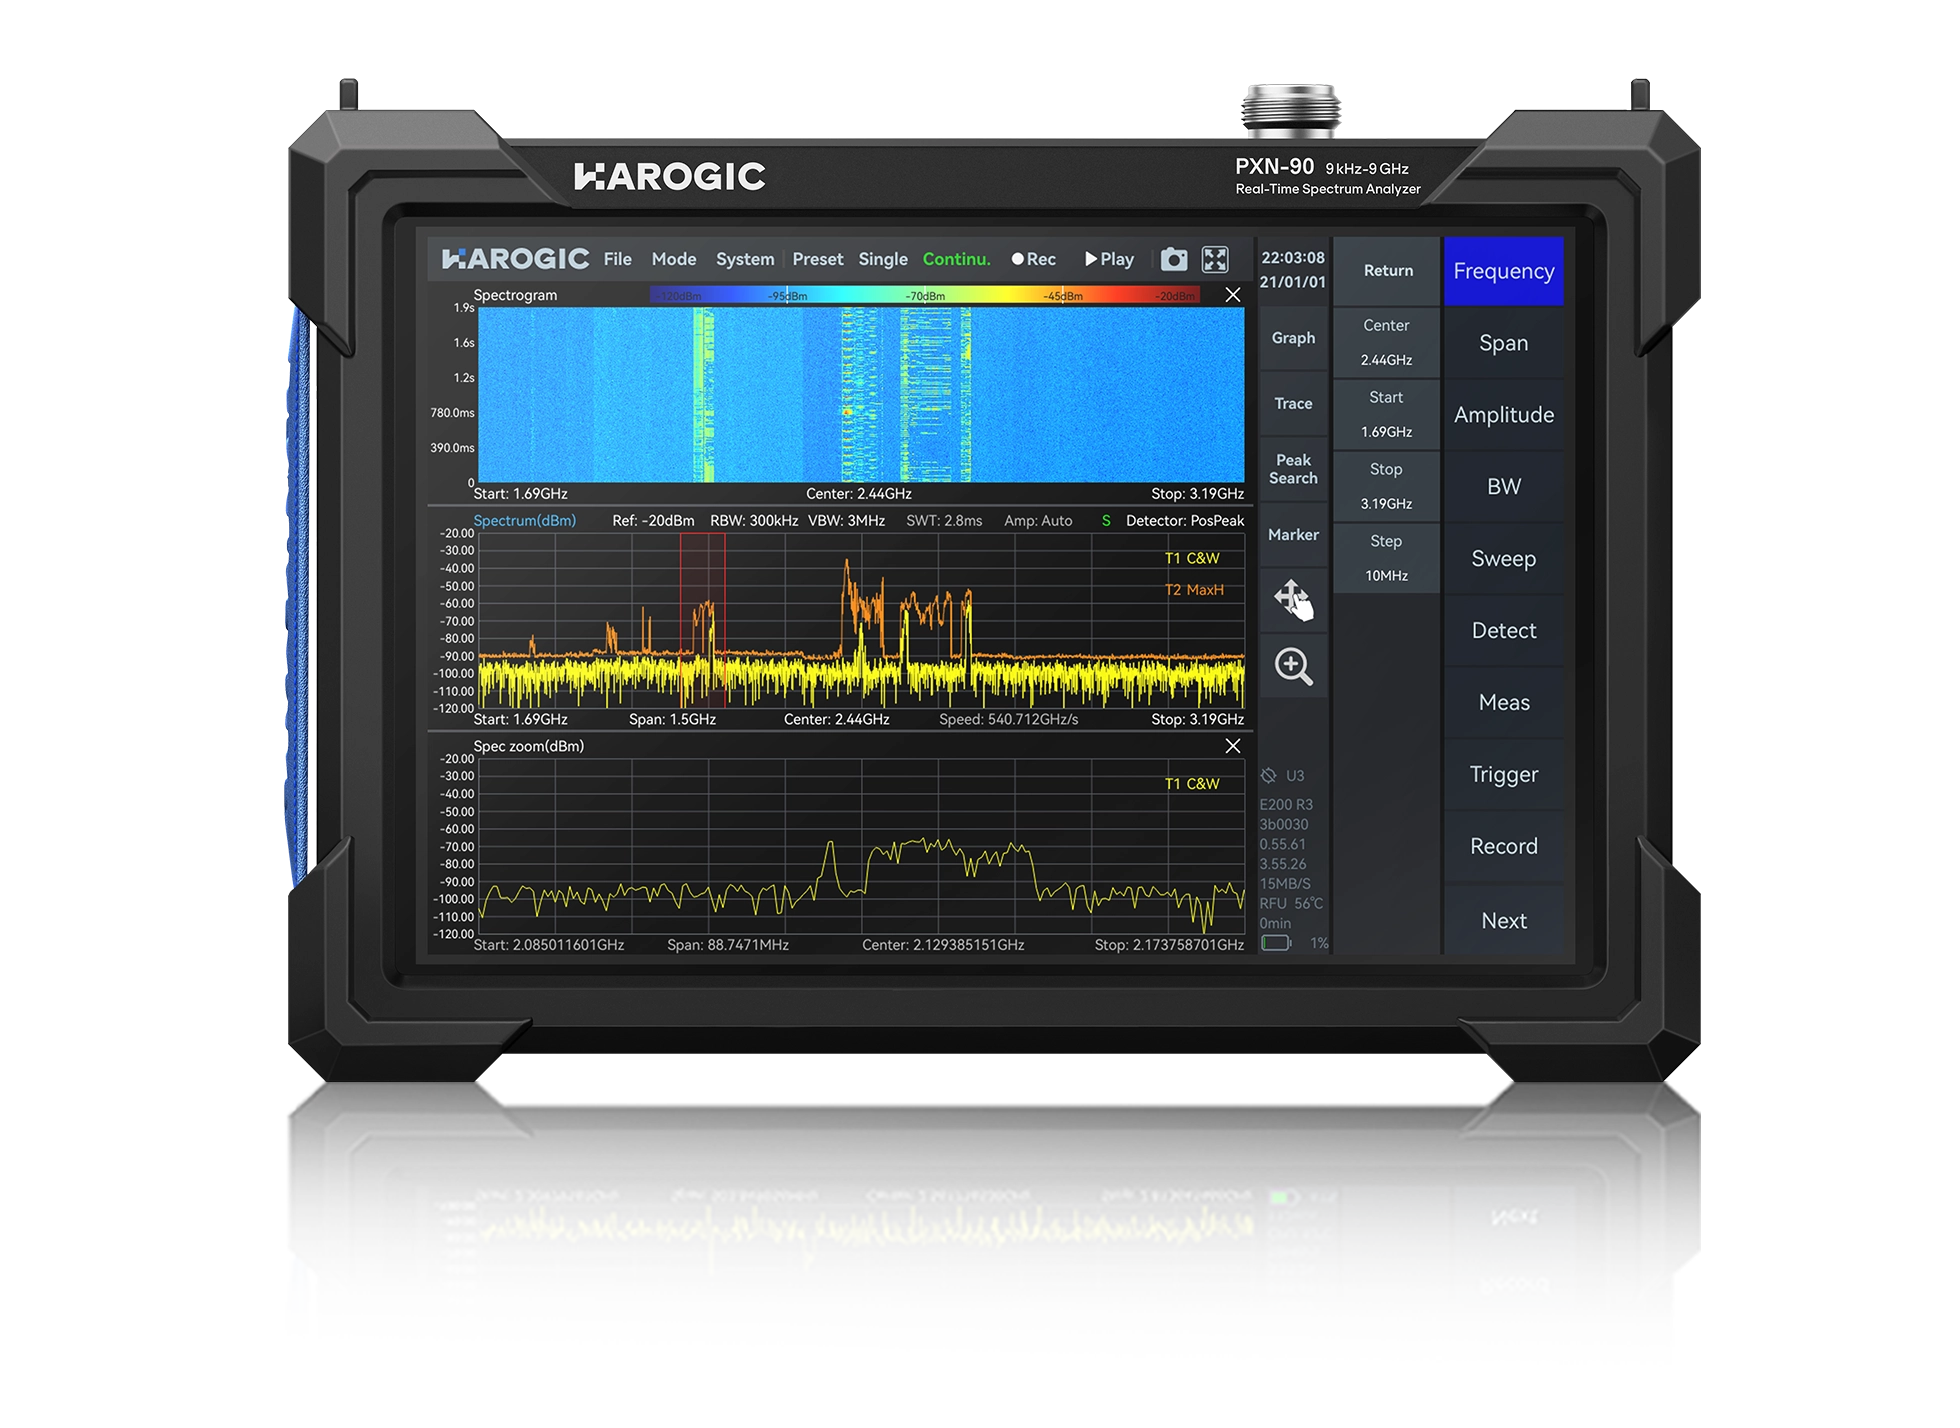Open the System menu
The image size is (1960, 1428).
coord(744,259)
